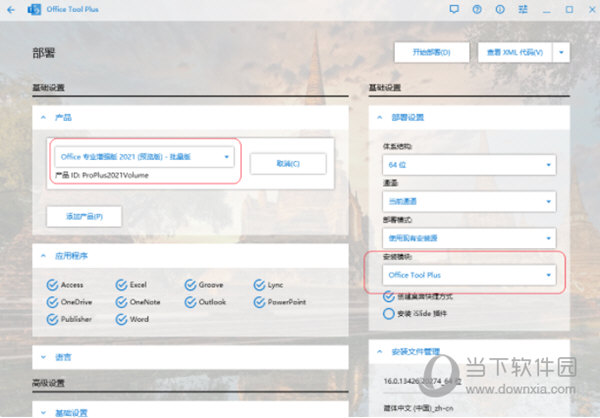600x418 pixels.
Task: Select the 16.0.13426.20274_64 位 file entry
Action: pyautogui.click(x=422, y=381)
